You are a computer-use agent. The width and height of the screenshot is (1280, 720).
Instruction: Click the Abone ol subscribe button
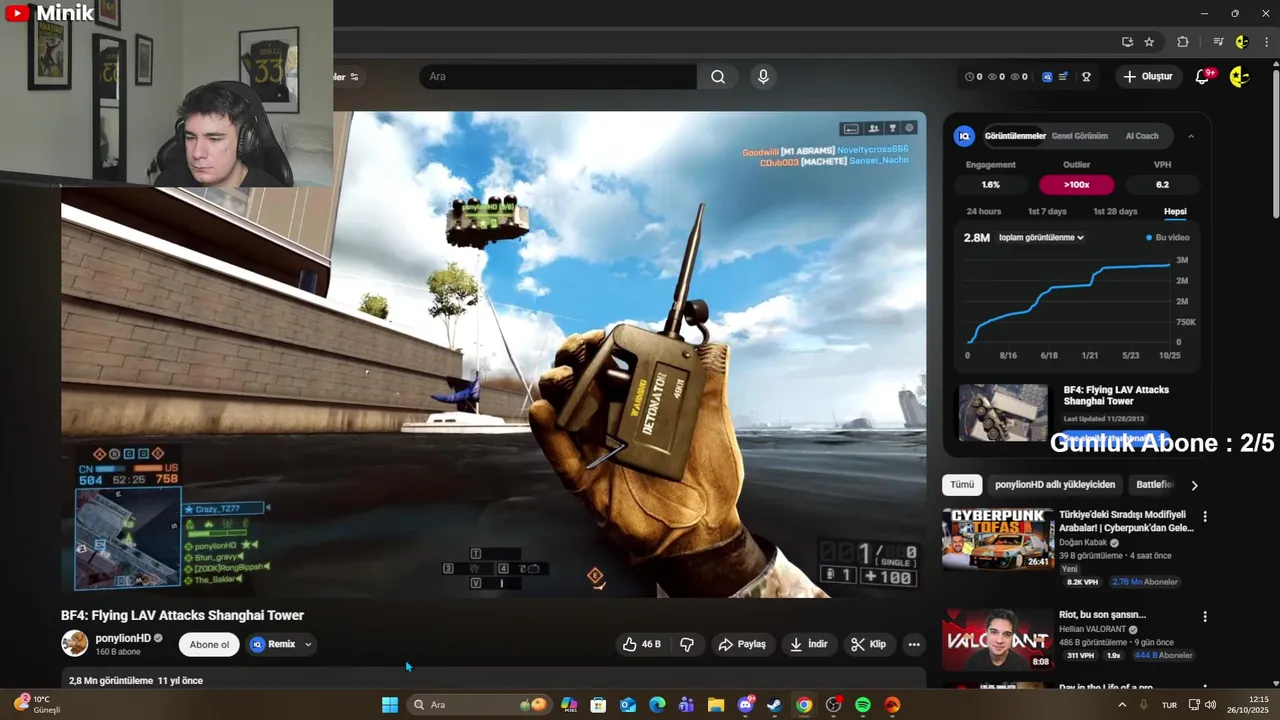210,645
